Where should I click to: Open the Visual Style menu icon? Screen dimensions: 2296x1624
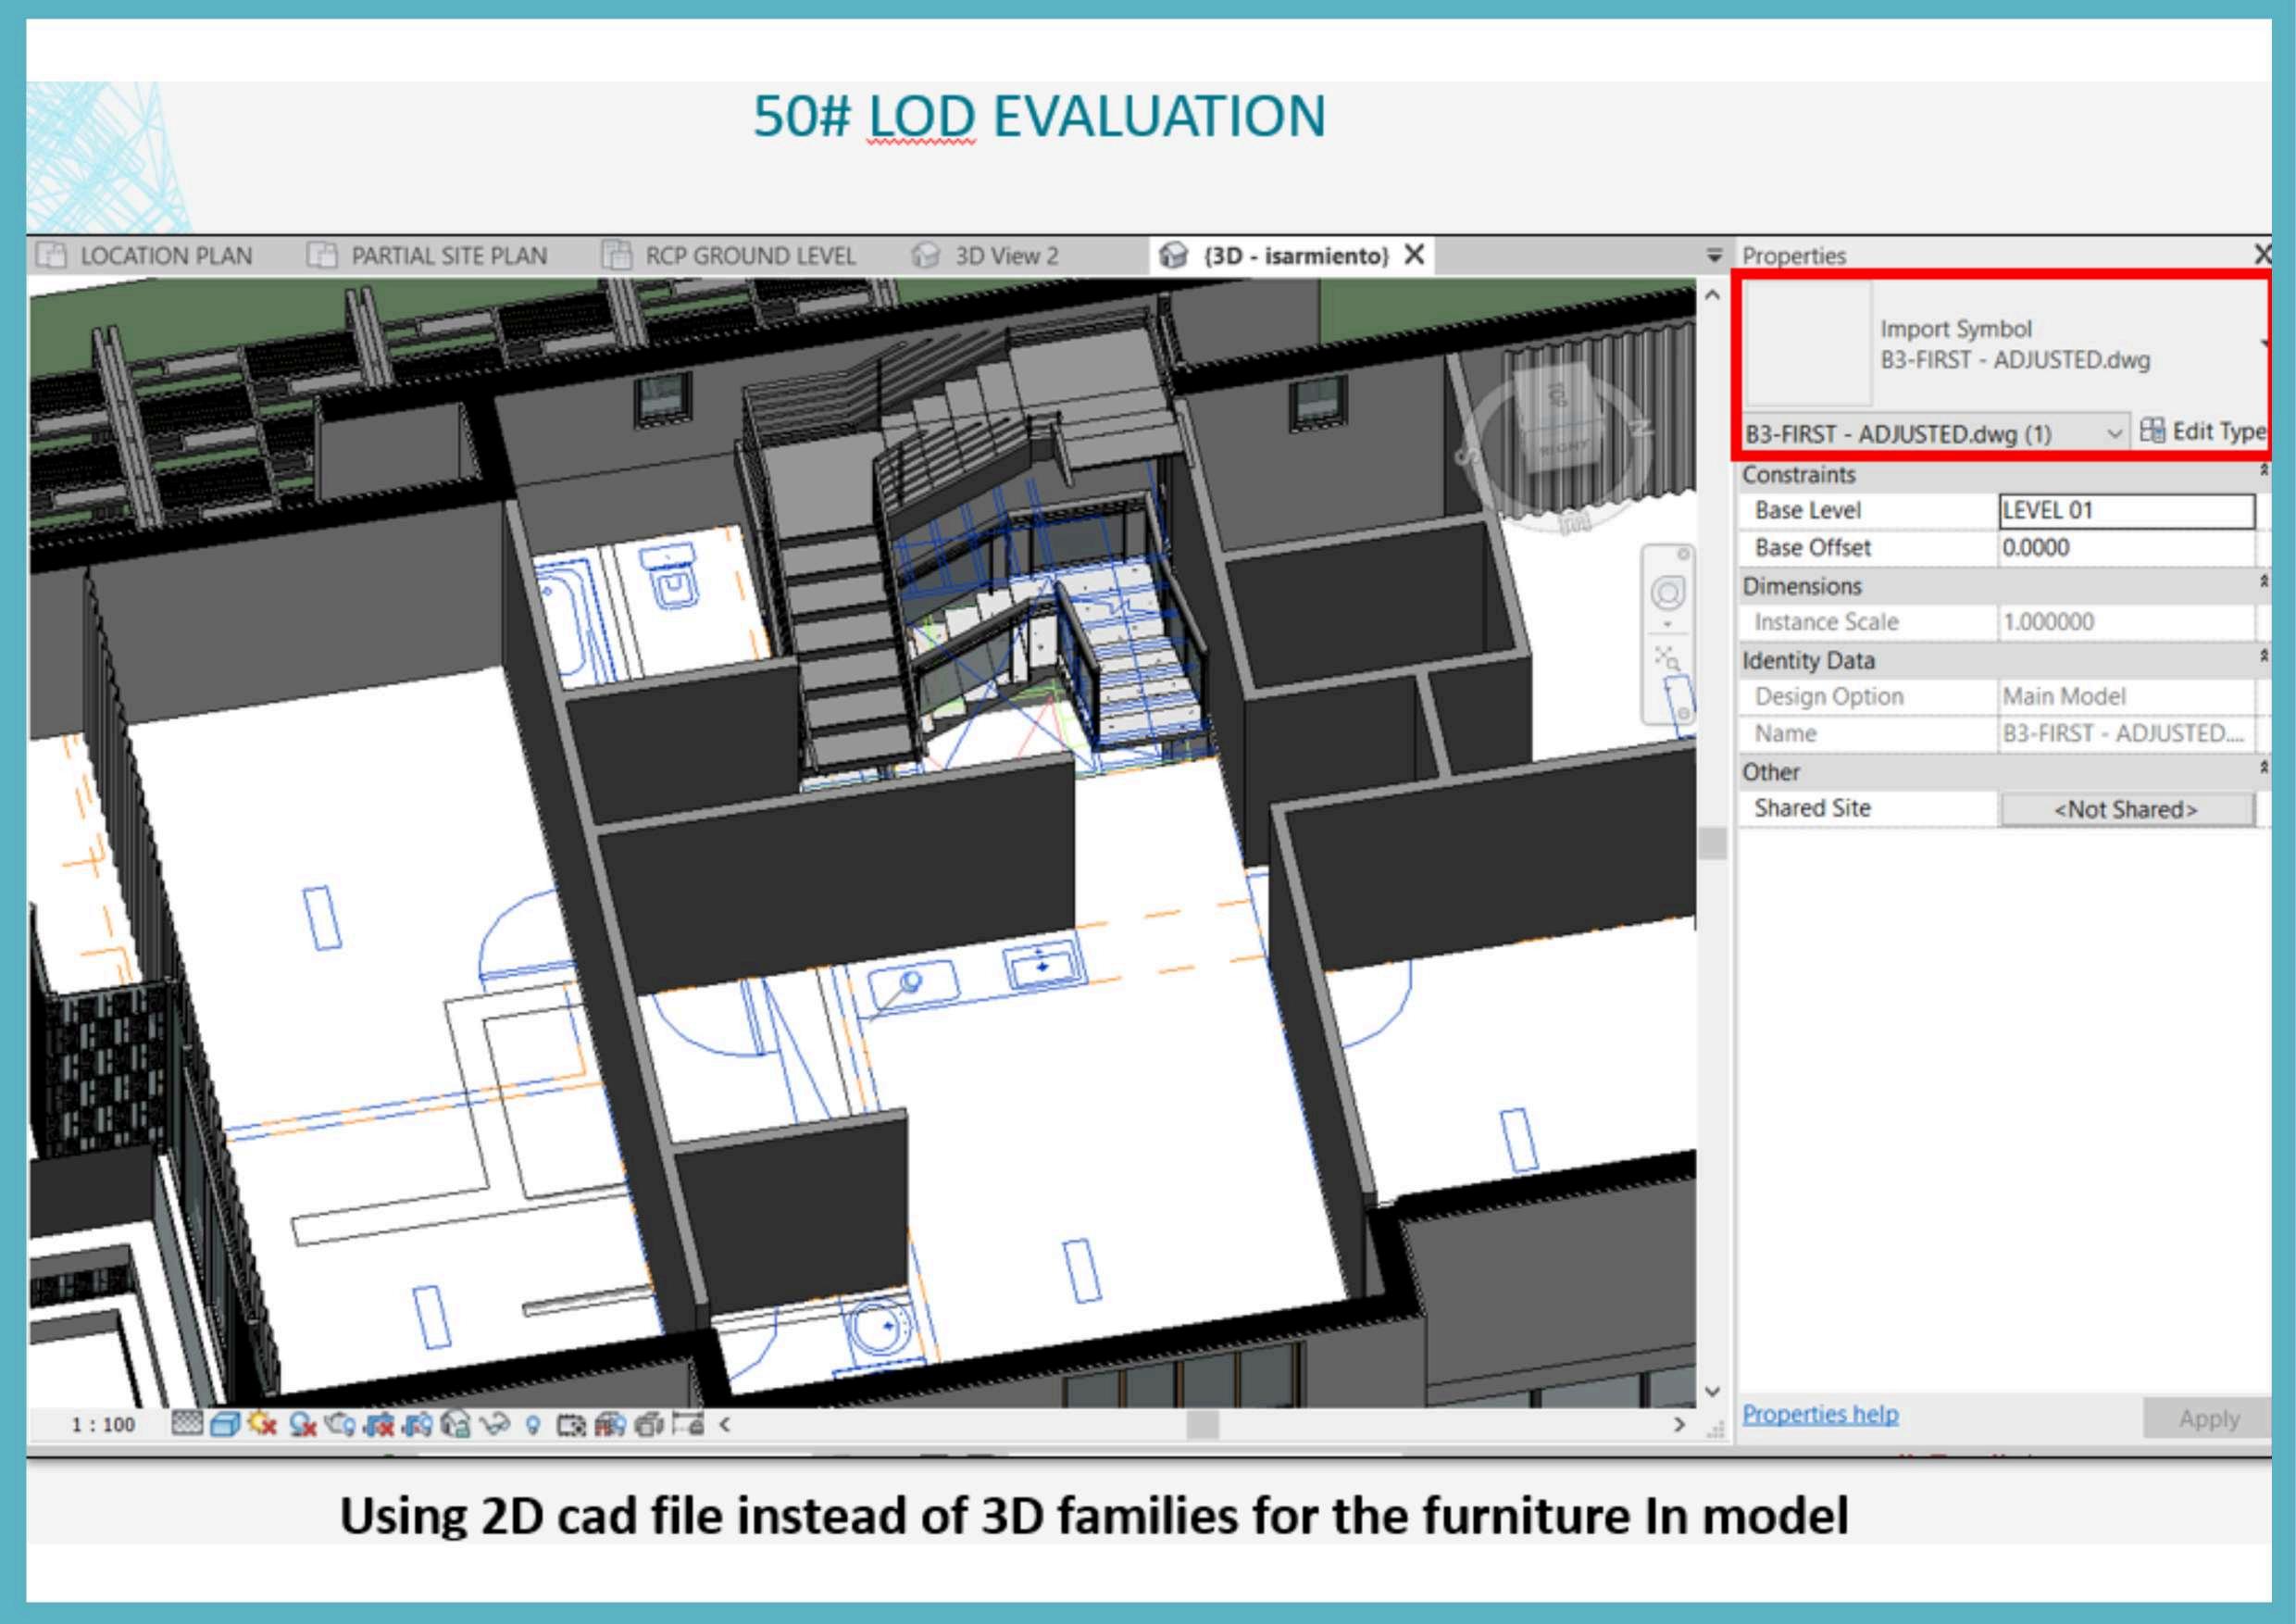coord(225,1423)
